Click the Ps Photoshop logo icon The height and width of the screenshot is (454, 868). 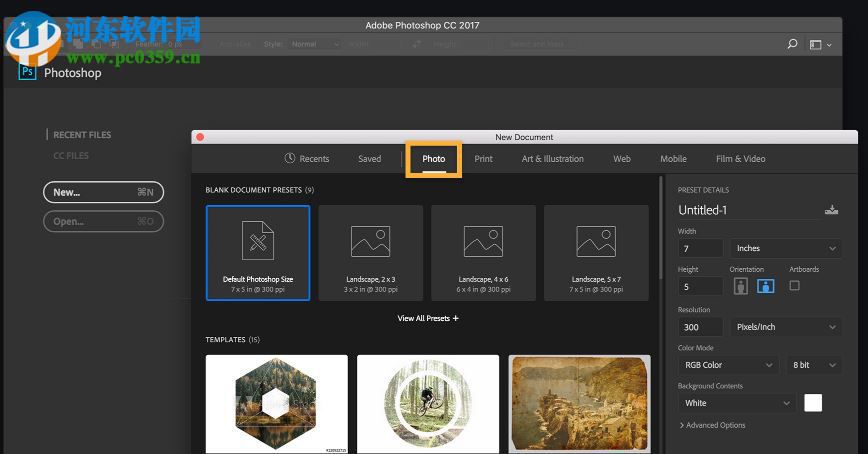[27, 72]
